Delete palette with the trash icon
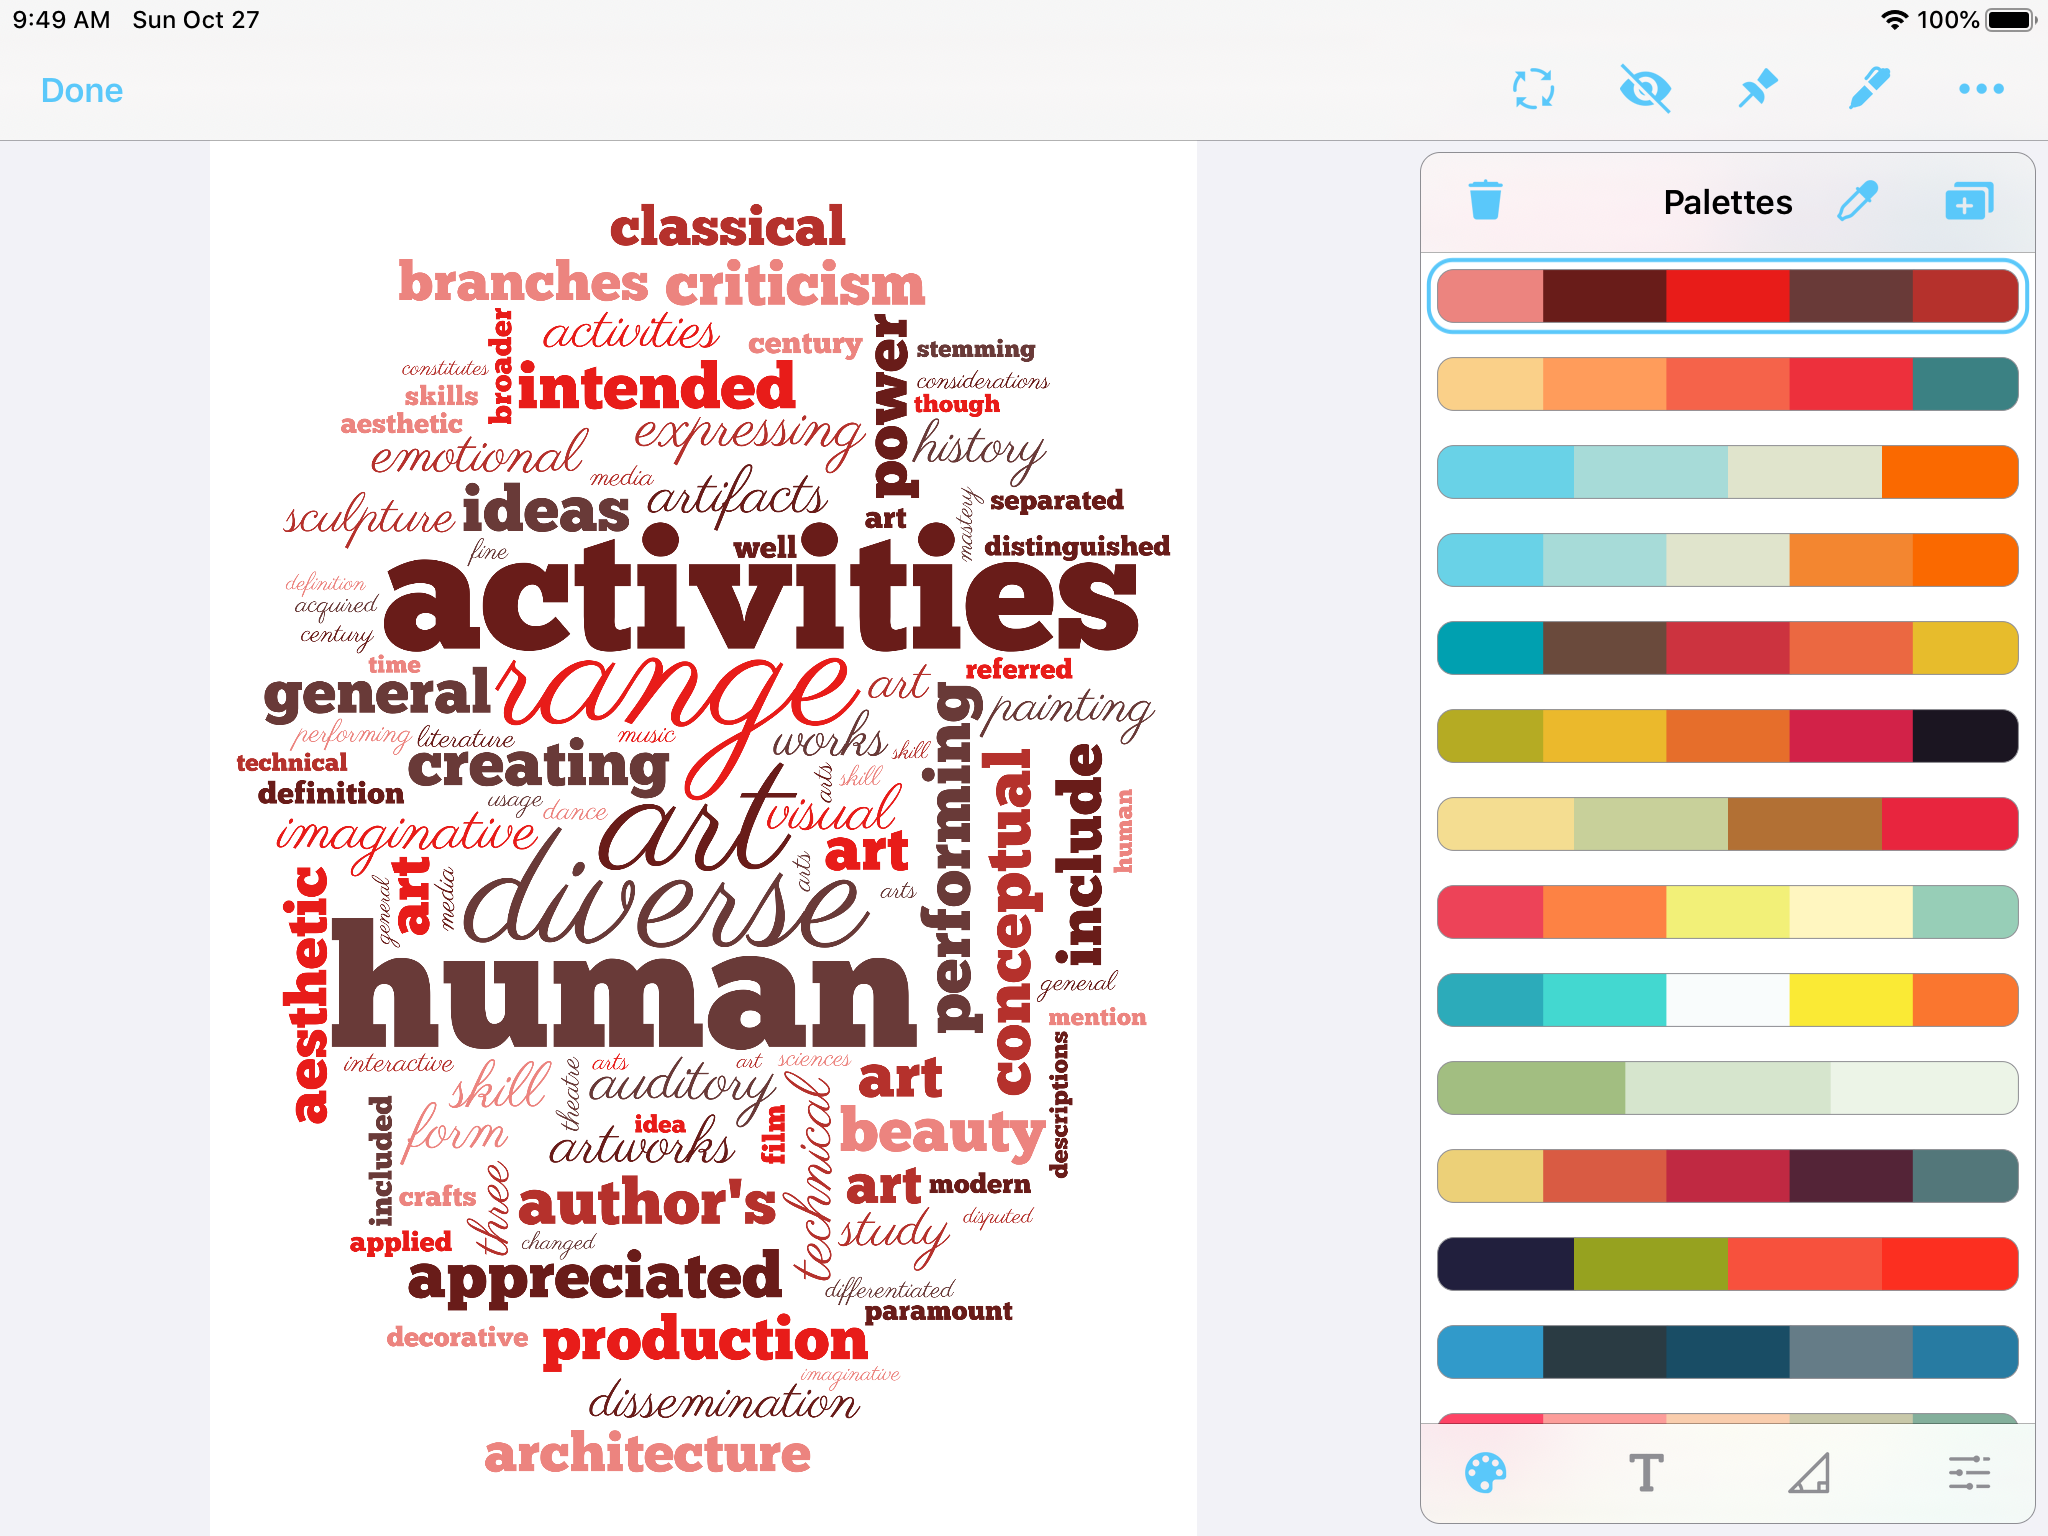This screenshot has width=2048, height=1536. pos(1485,201)
